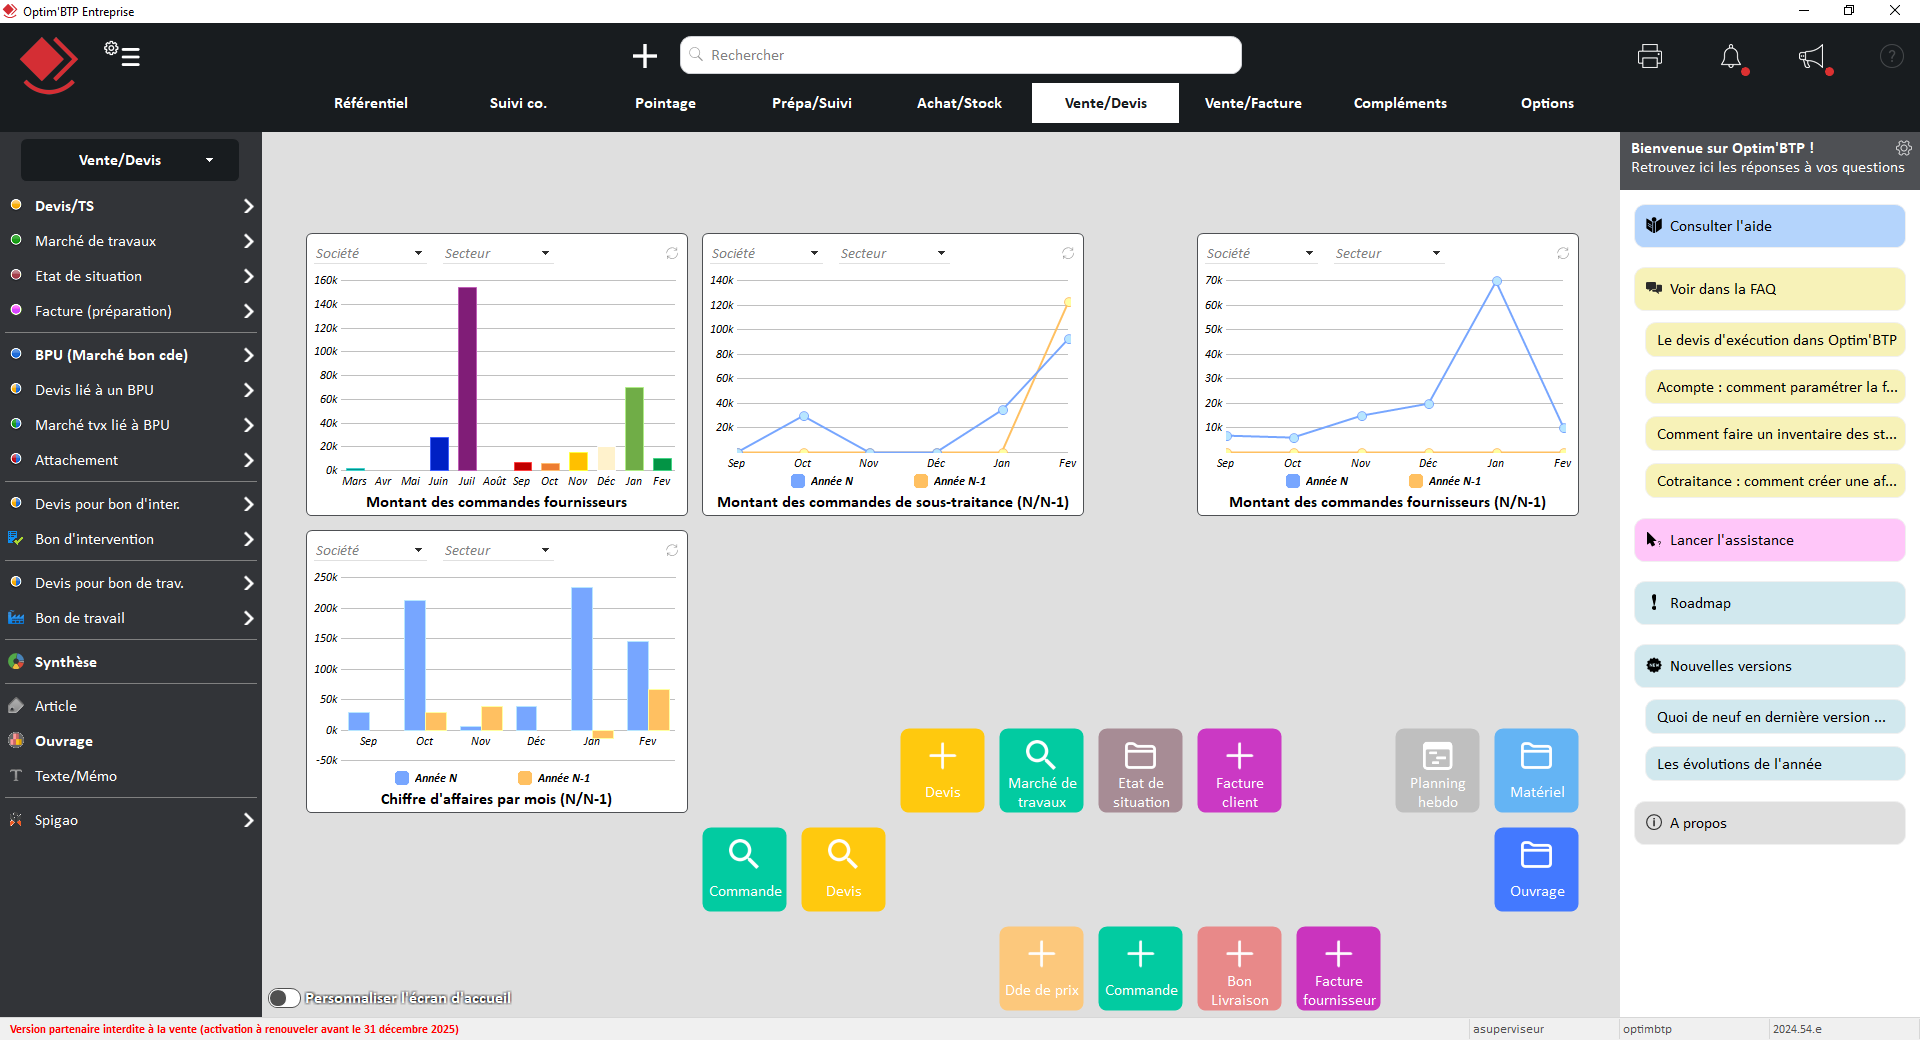Screen dimensions: 1920x1040
Task: Click the green new Commande tile
Action: pos(1140,968)
